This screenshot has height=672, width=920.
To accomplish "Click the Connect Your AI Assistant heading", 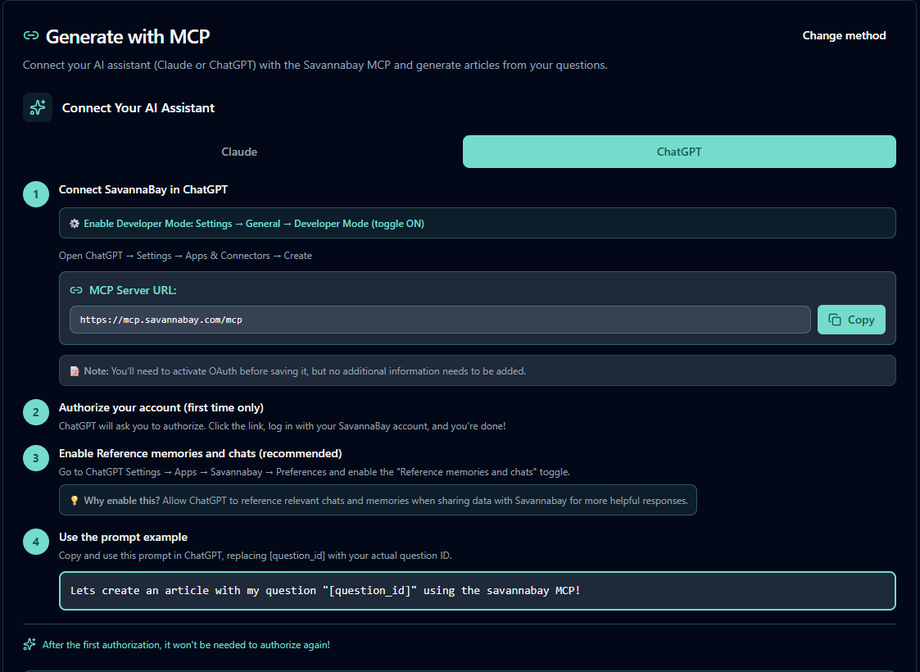I will [x=138, y=108].
